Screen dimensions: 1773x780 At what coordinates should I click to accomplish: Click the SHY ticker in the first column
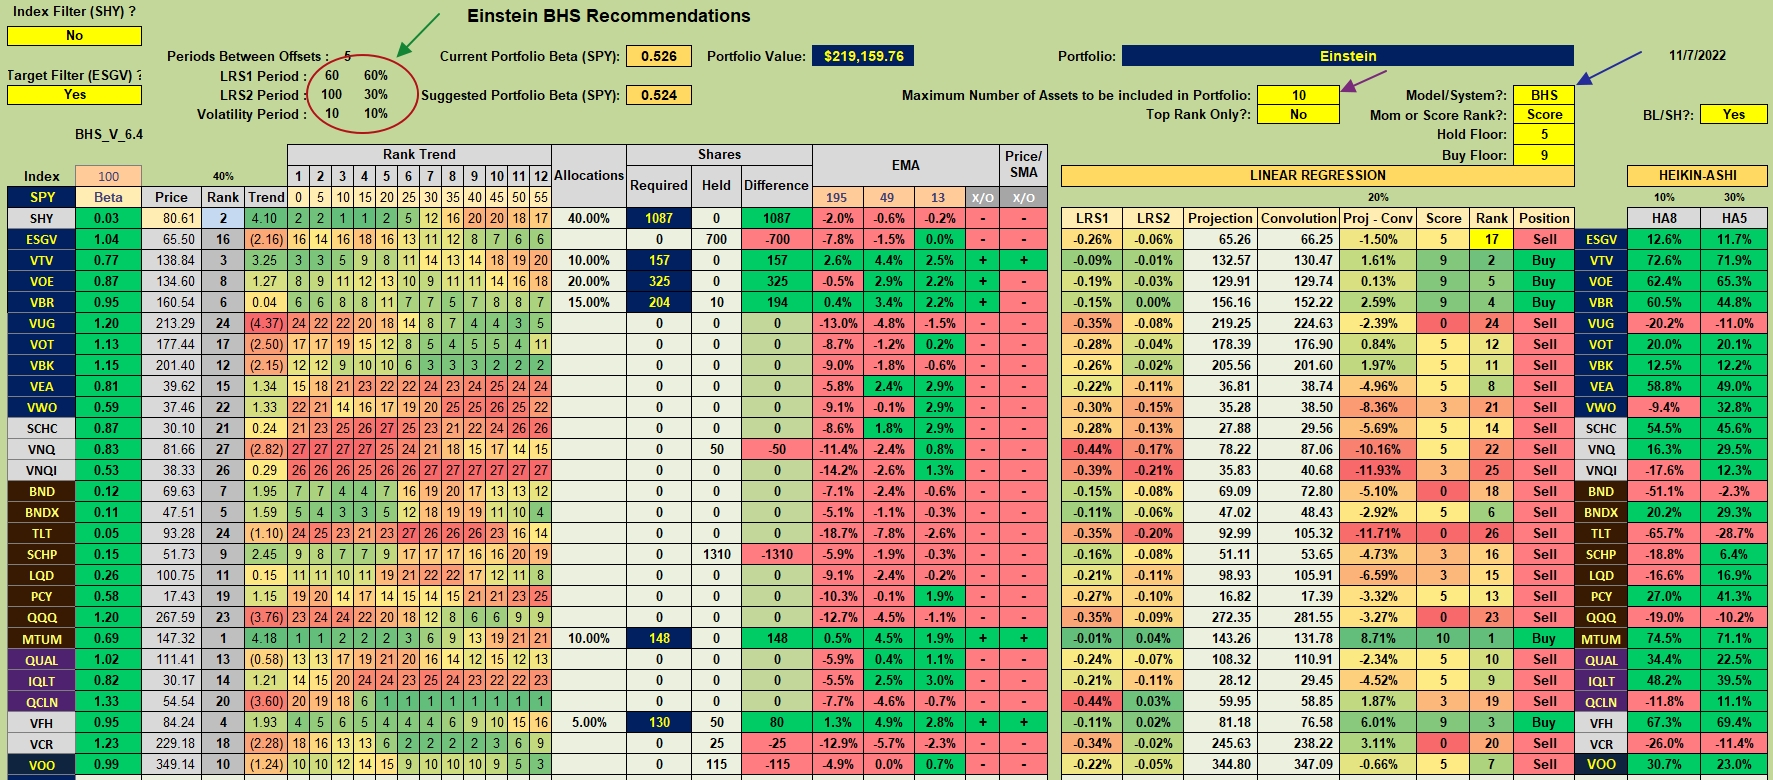42,218
